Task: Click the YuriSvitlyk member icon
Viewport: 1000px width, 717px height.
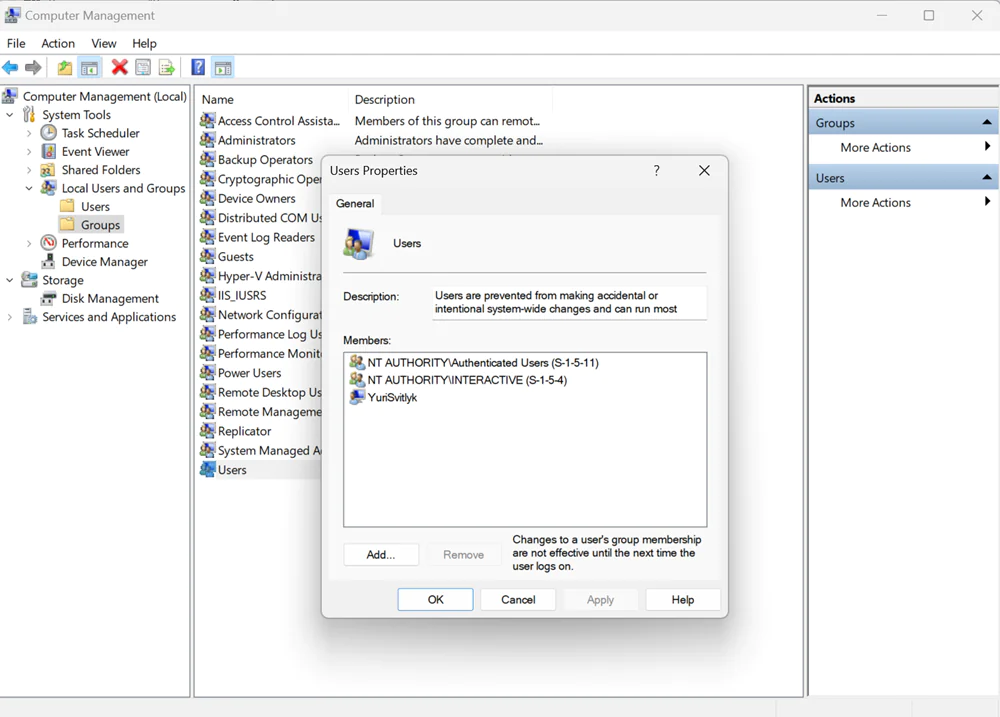Action: (357, 397)
